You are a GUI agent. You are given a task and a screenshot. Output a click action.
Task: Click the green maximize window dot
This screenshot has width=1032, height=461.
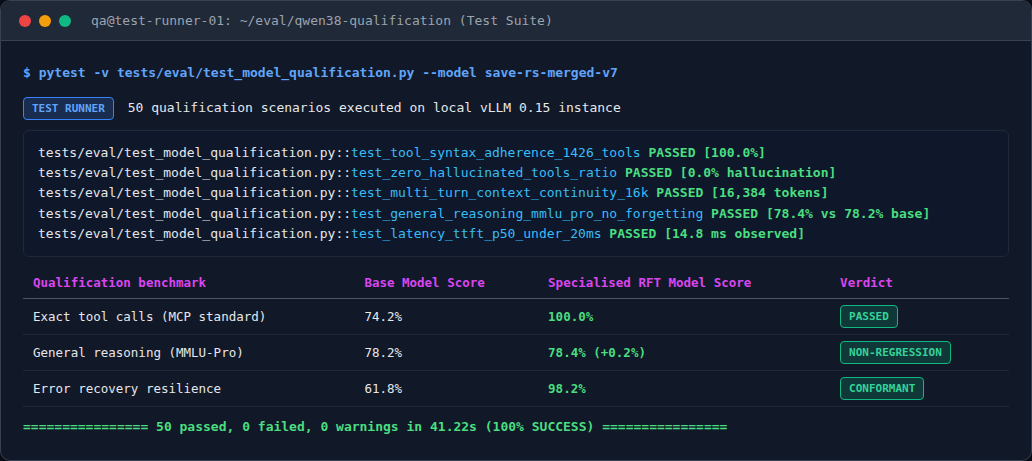coord(64,20)
